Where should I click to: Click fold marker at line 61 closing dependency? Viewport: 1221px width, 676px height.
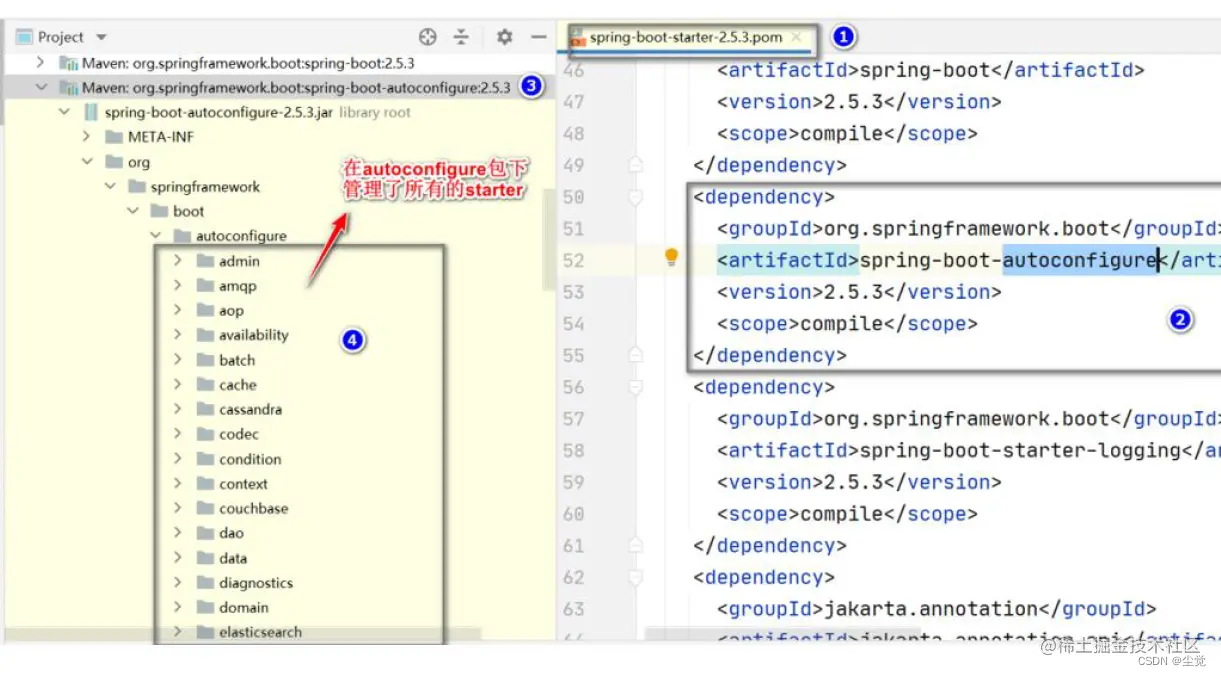[634, 545]
